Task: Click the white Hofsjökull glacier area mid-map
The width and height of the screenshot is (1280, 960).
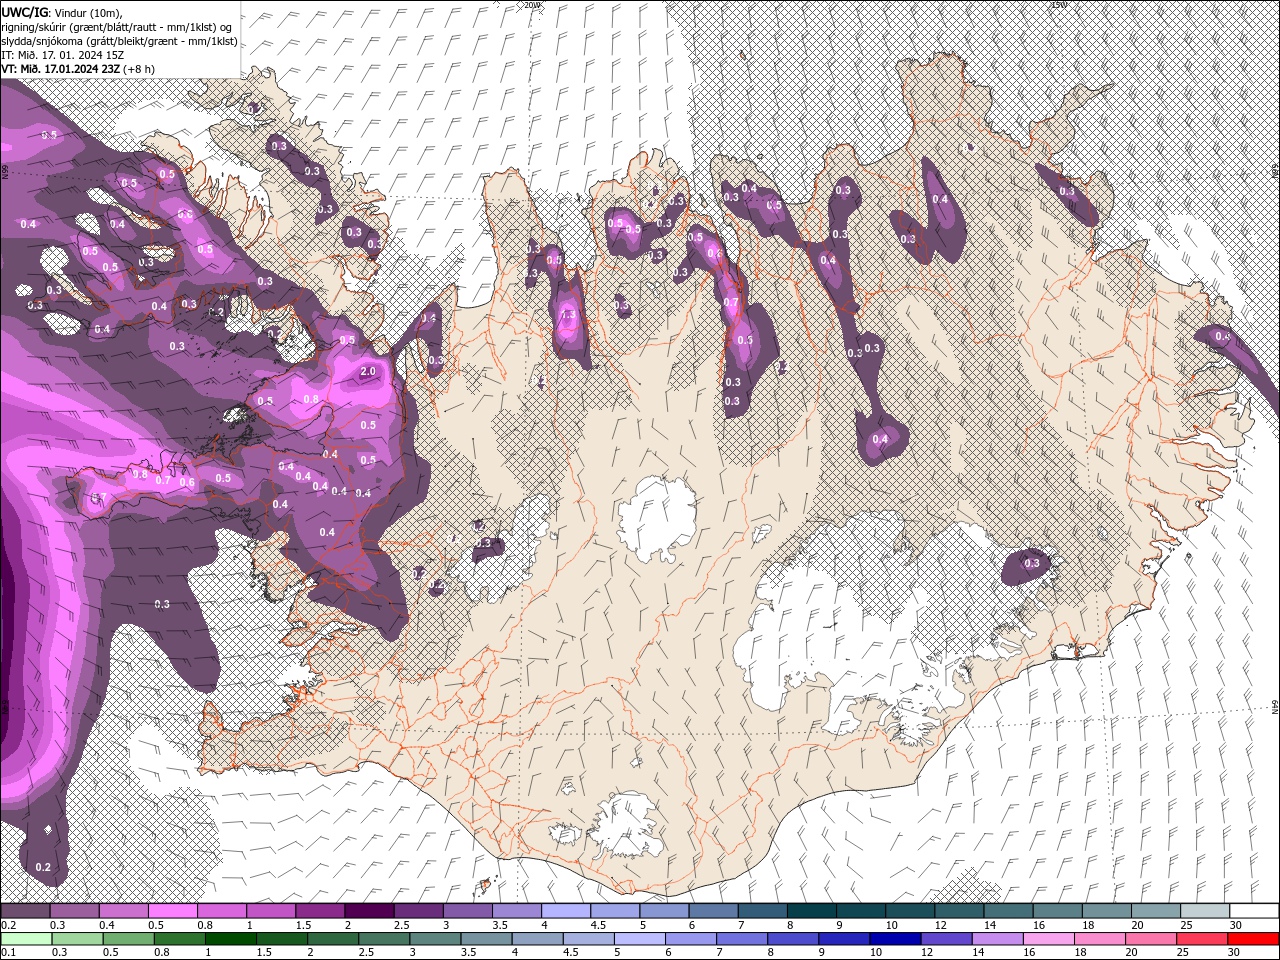Action: (656, 517)
